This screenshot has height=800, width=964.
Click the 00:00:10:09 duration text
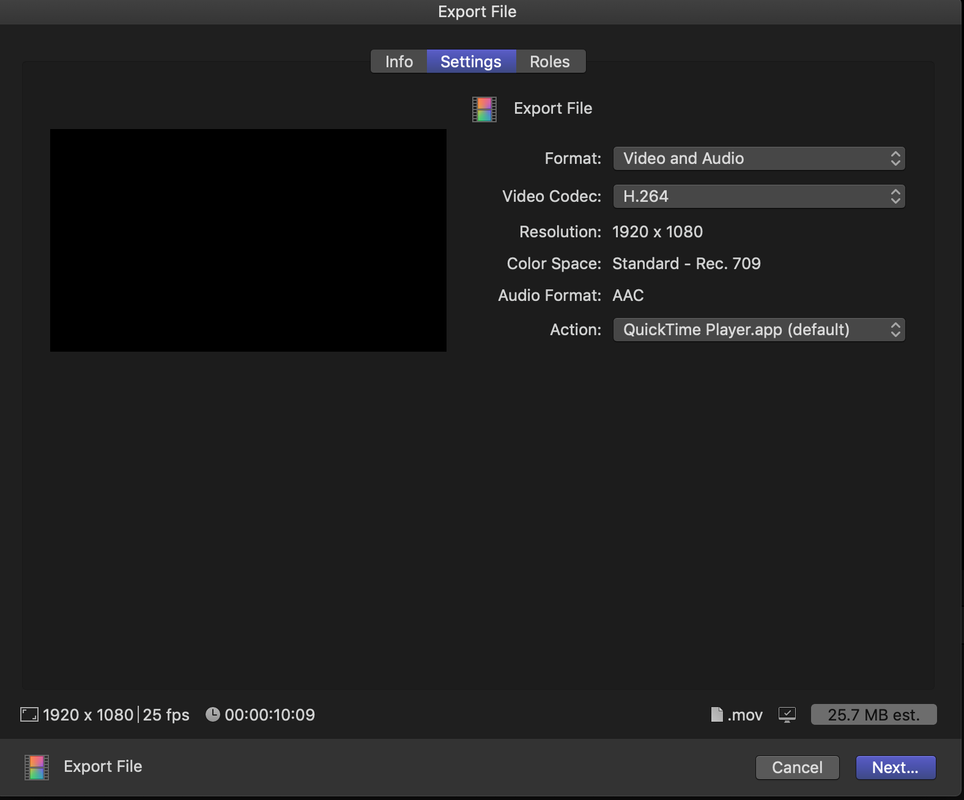coord(270,715)
